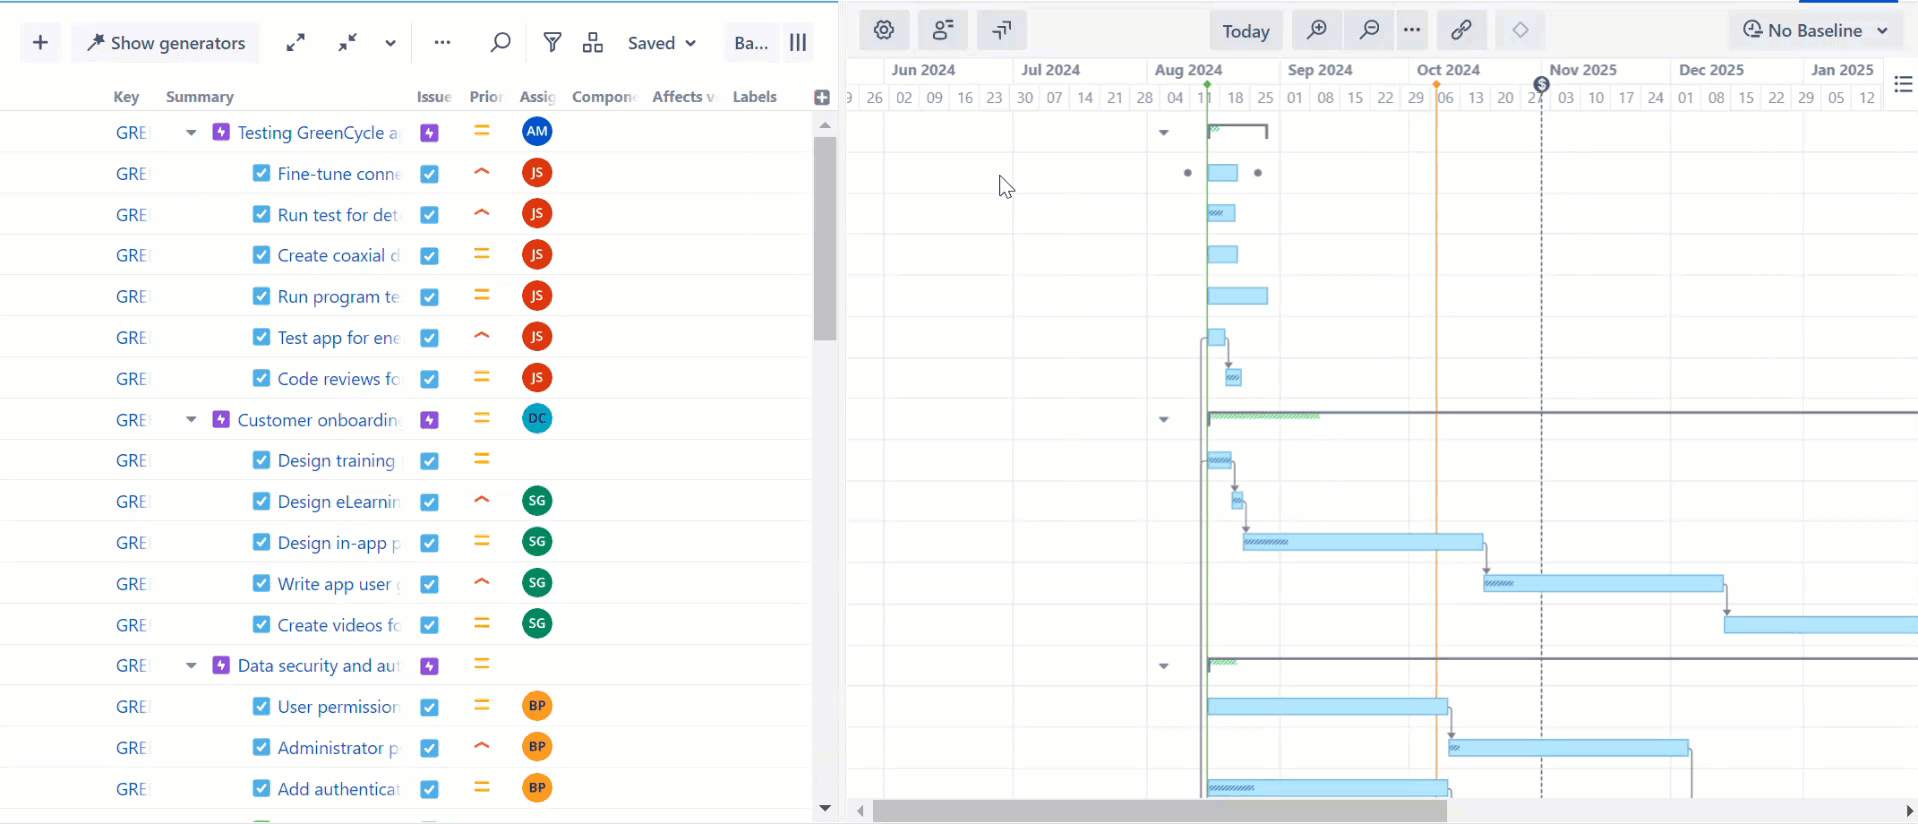Viewport: 1918px width, 824px height.
Task: Click the horizontal scrollbar under the Gantt chart
Action: point(1160,811)
